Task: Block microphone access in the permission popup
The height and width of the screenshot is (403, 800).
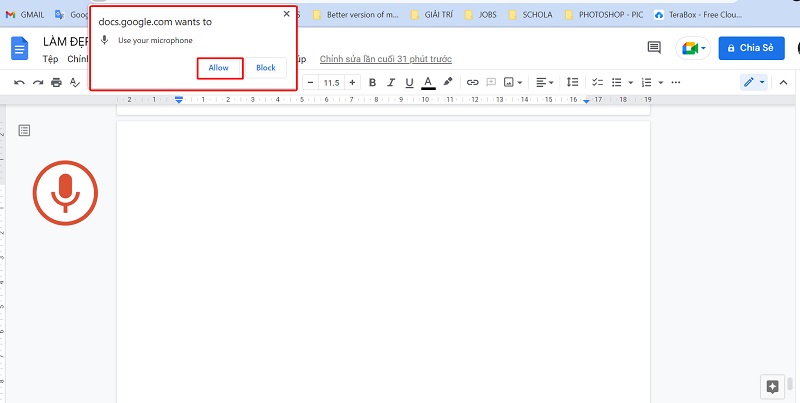Action: [266, 68]
